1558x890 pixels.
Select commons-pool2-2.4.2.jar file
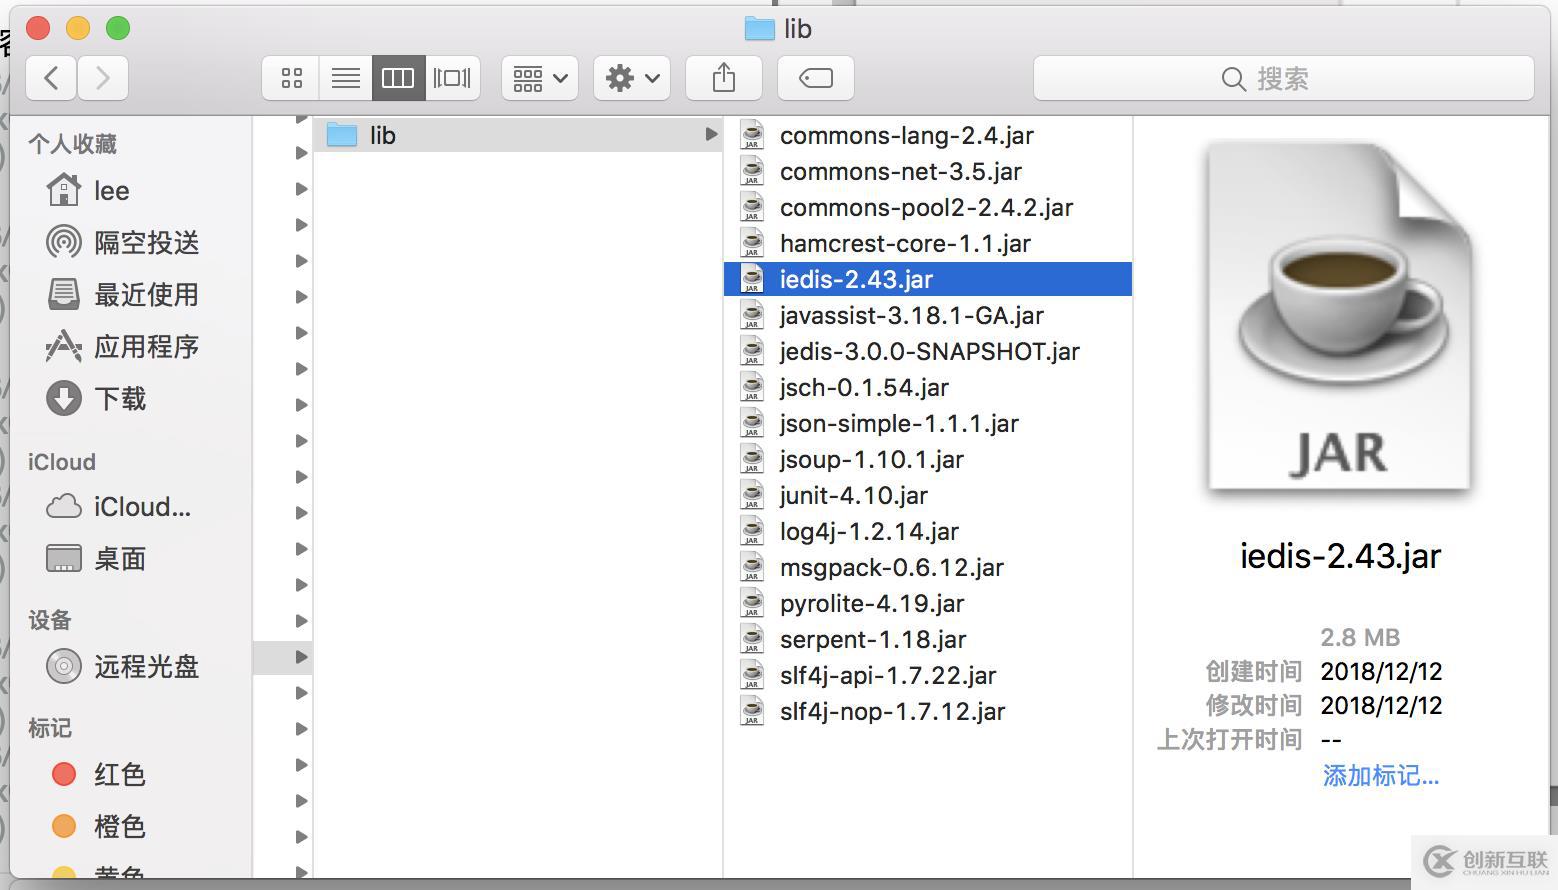pos(927,207)
